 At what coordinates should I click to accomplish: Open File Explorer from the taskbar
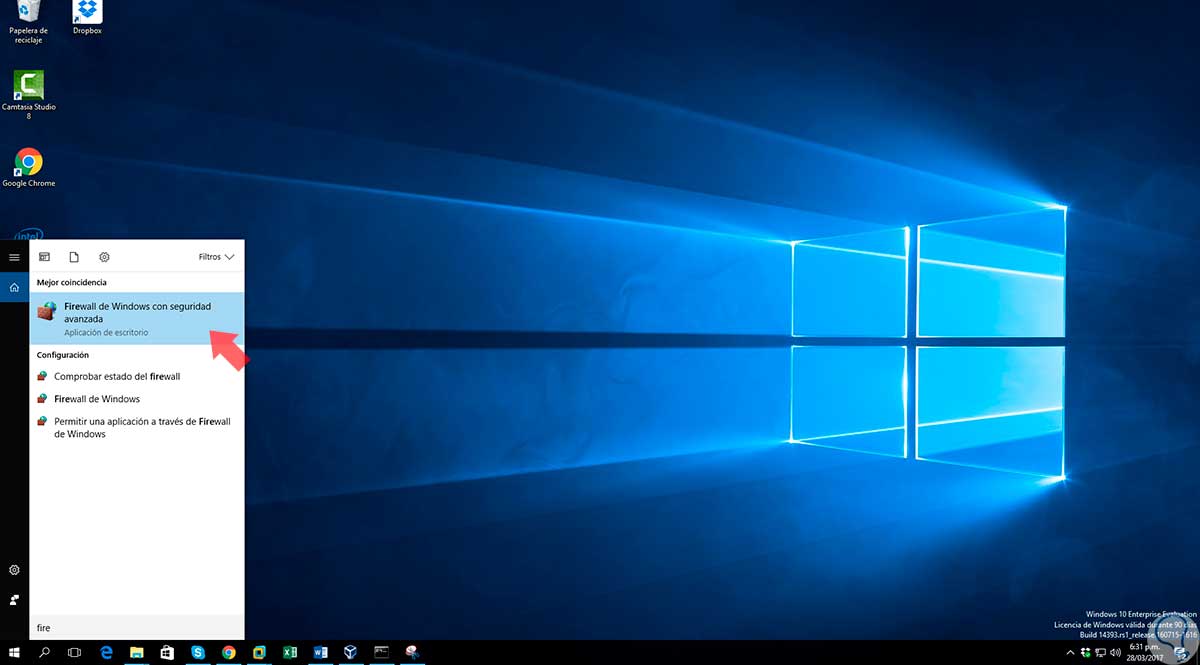[x=137, y=652]
